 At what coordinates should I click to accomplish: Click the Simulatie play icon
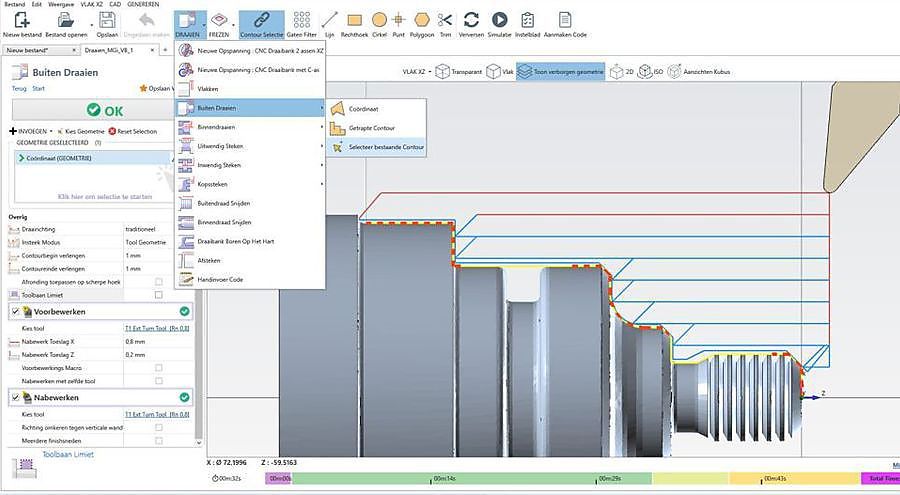(499, 19)
